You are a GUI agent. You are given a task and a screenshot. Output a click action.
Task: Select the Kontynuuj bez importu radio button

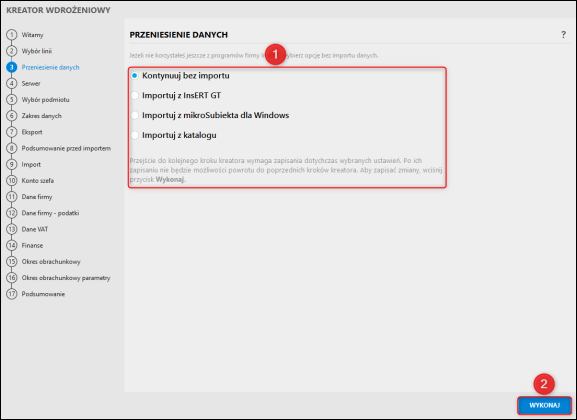click(x=135, y=75)
